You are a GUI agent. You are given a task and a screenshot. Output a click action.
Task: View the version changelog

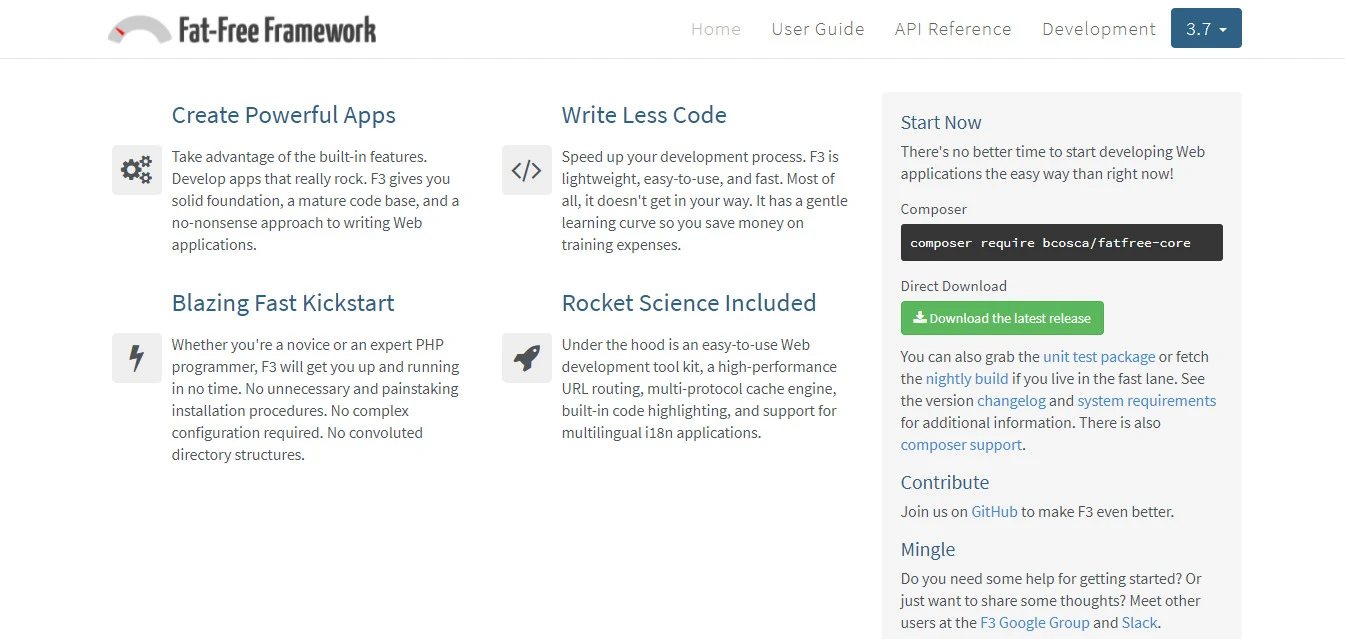click(1011, 400)
